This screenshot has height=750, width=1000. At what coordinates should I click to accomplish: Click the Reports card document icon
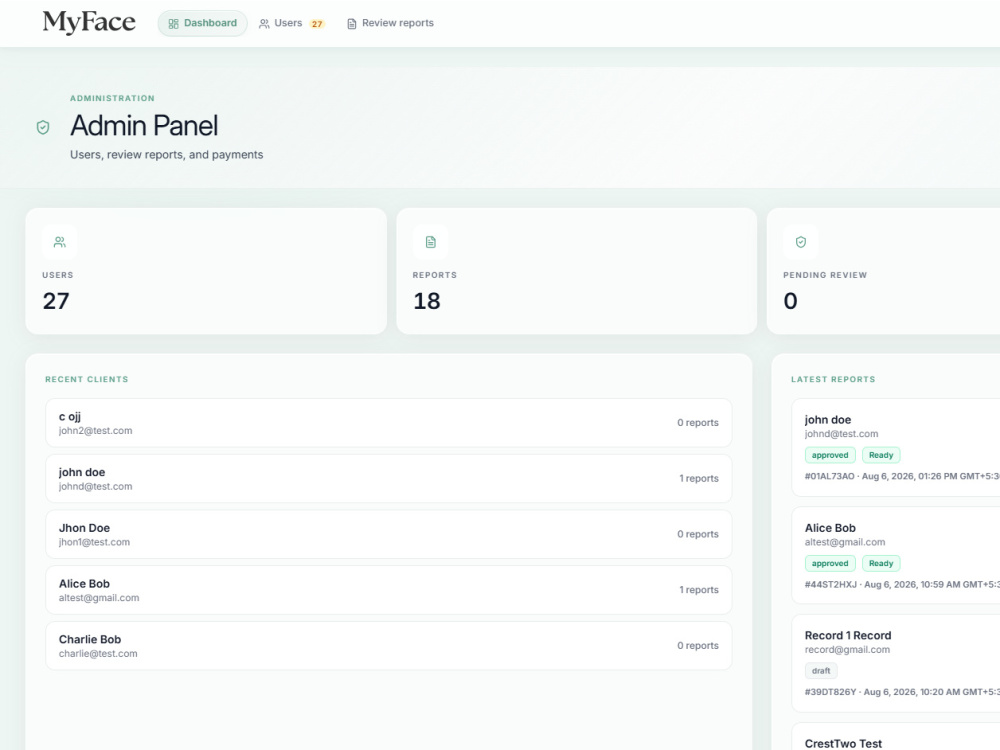click(430, 242)
